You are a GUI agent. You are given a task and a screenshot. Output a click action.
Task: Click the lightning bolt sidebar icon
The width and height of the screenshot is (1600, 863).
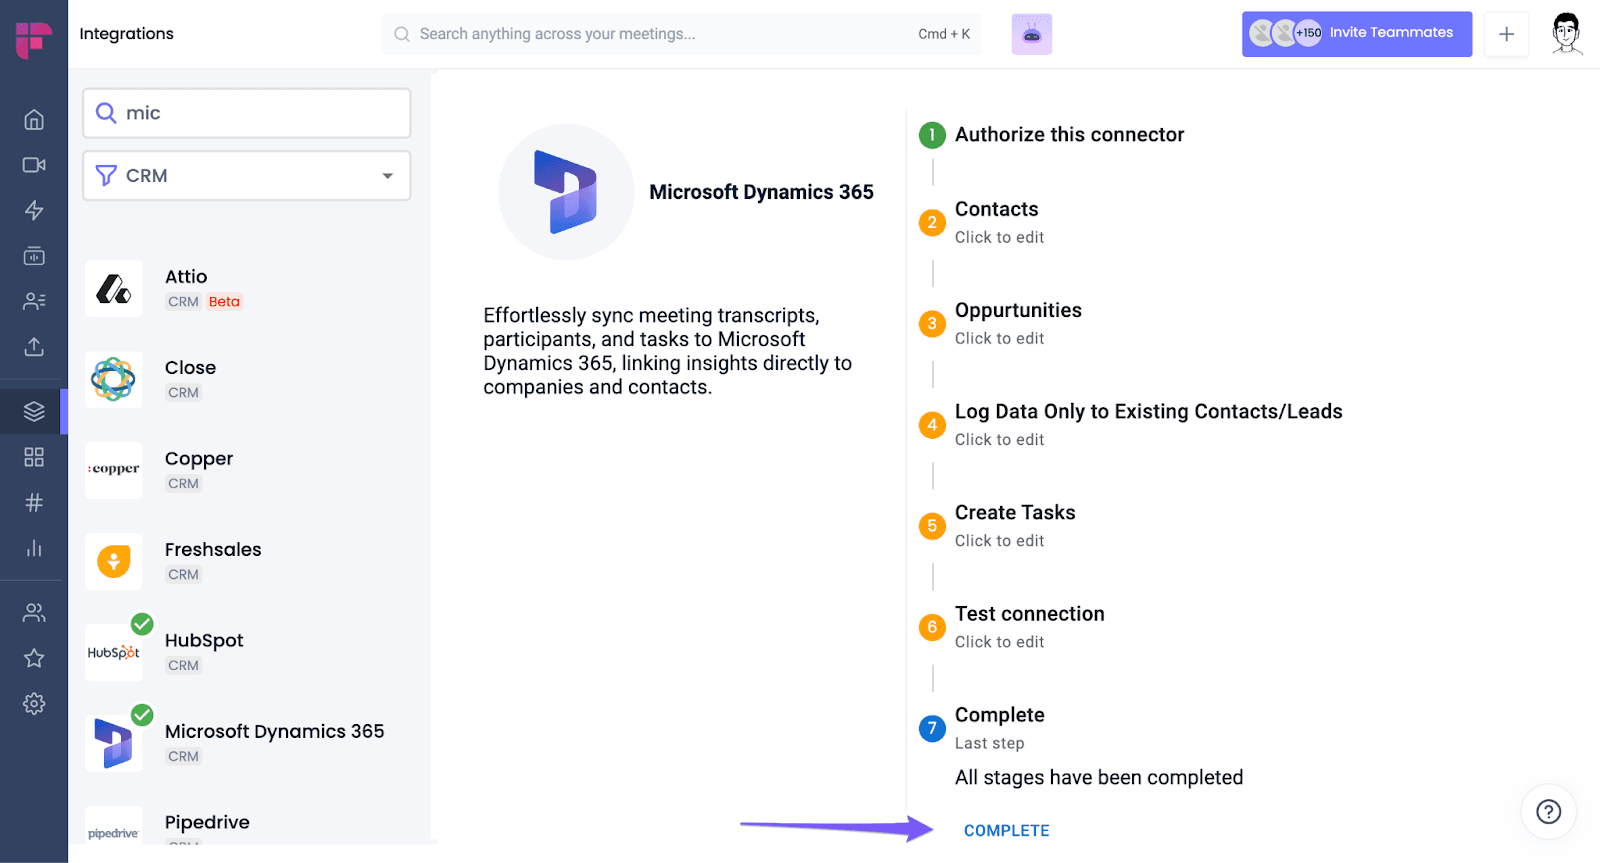(x=34, y=210)
